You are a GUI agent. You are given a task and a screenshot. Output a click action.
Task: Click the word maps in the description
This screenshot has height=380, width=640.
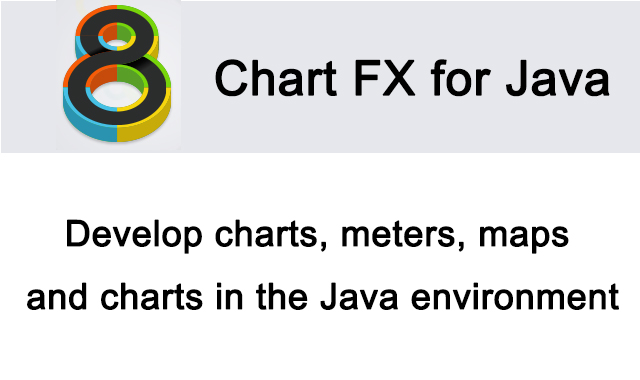pos(523,238)
